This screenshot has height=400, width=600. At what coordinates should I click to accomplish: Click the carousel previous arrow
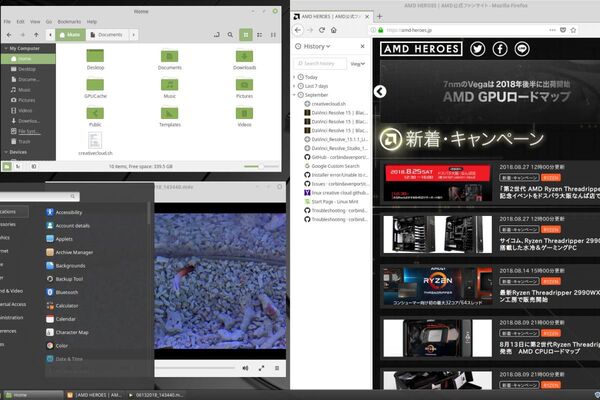[380, 91]
